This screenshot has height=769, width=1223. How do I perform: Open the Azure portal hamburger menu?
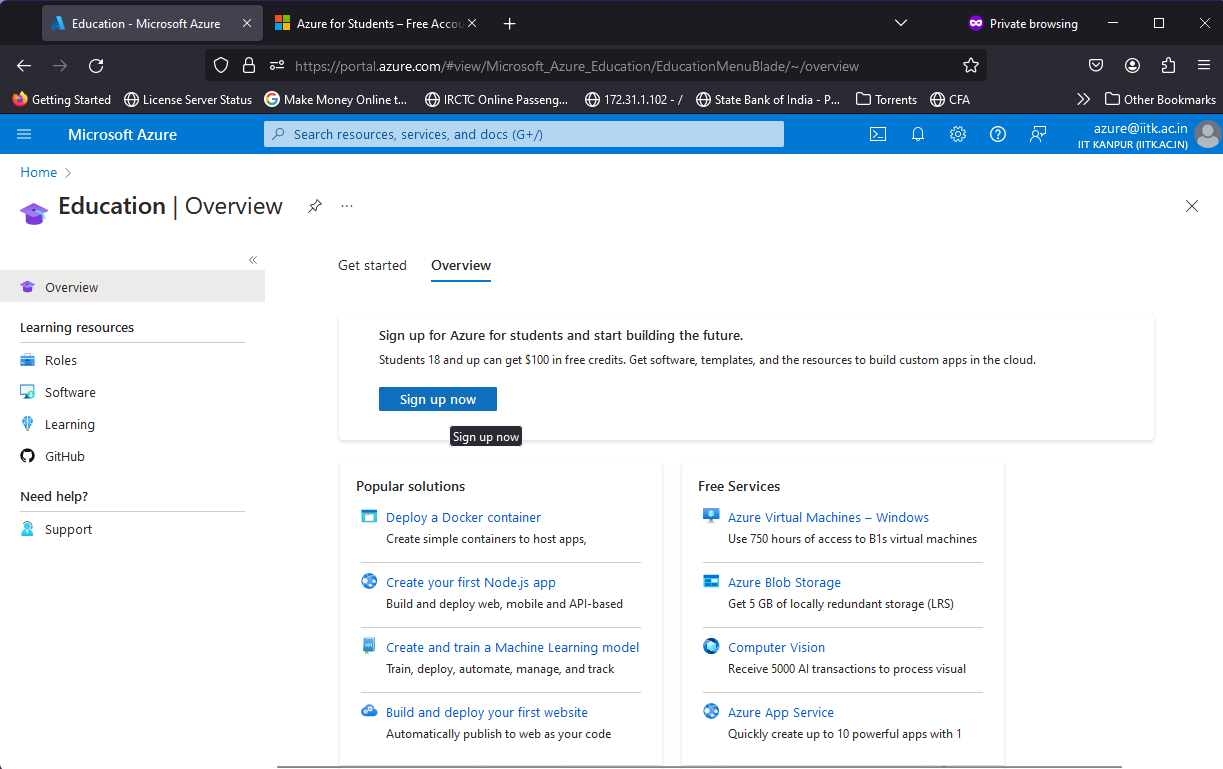pyautogui.click(x=25, y=134)
